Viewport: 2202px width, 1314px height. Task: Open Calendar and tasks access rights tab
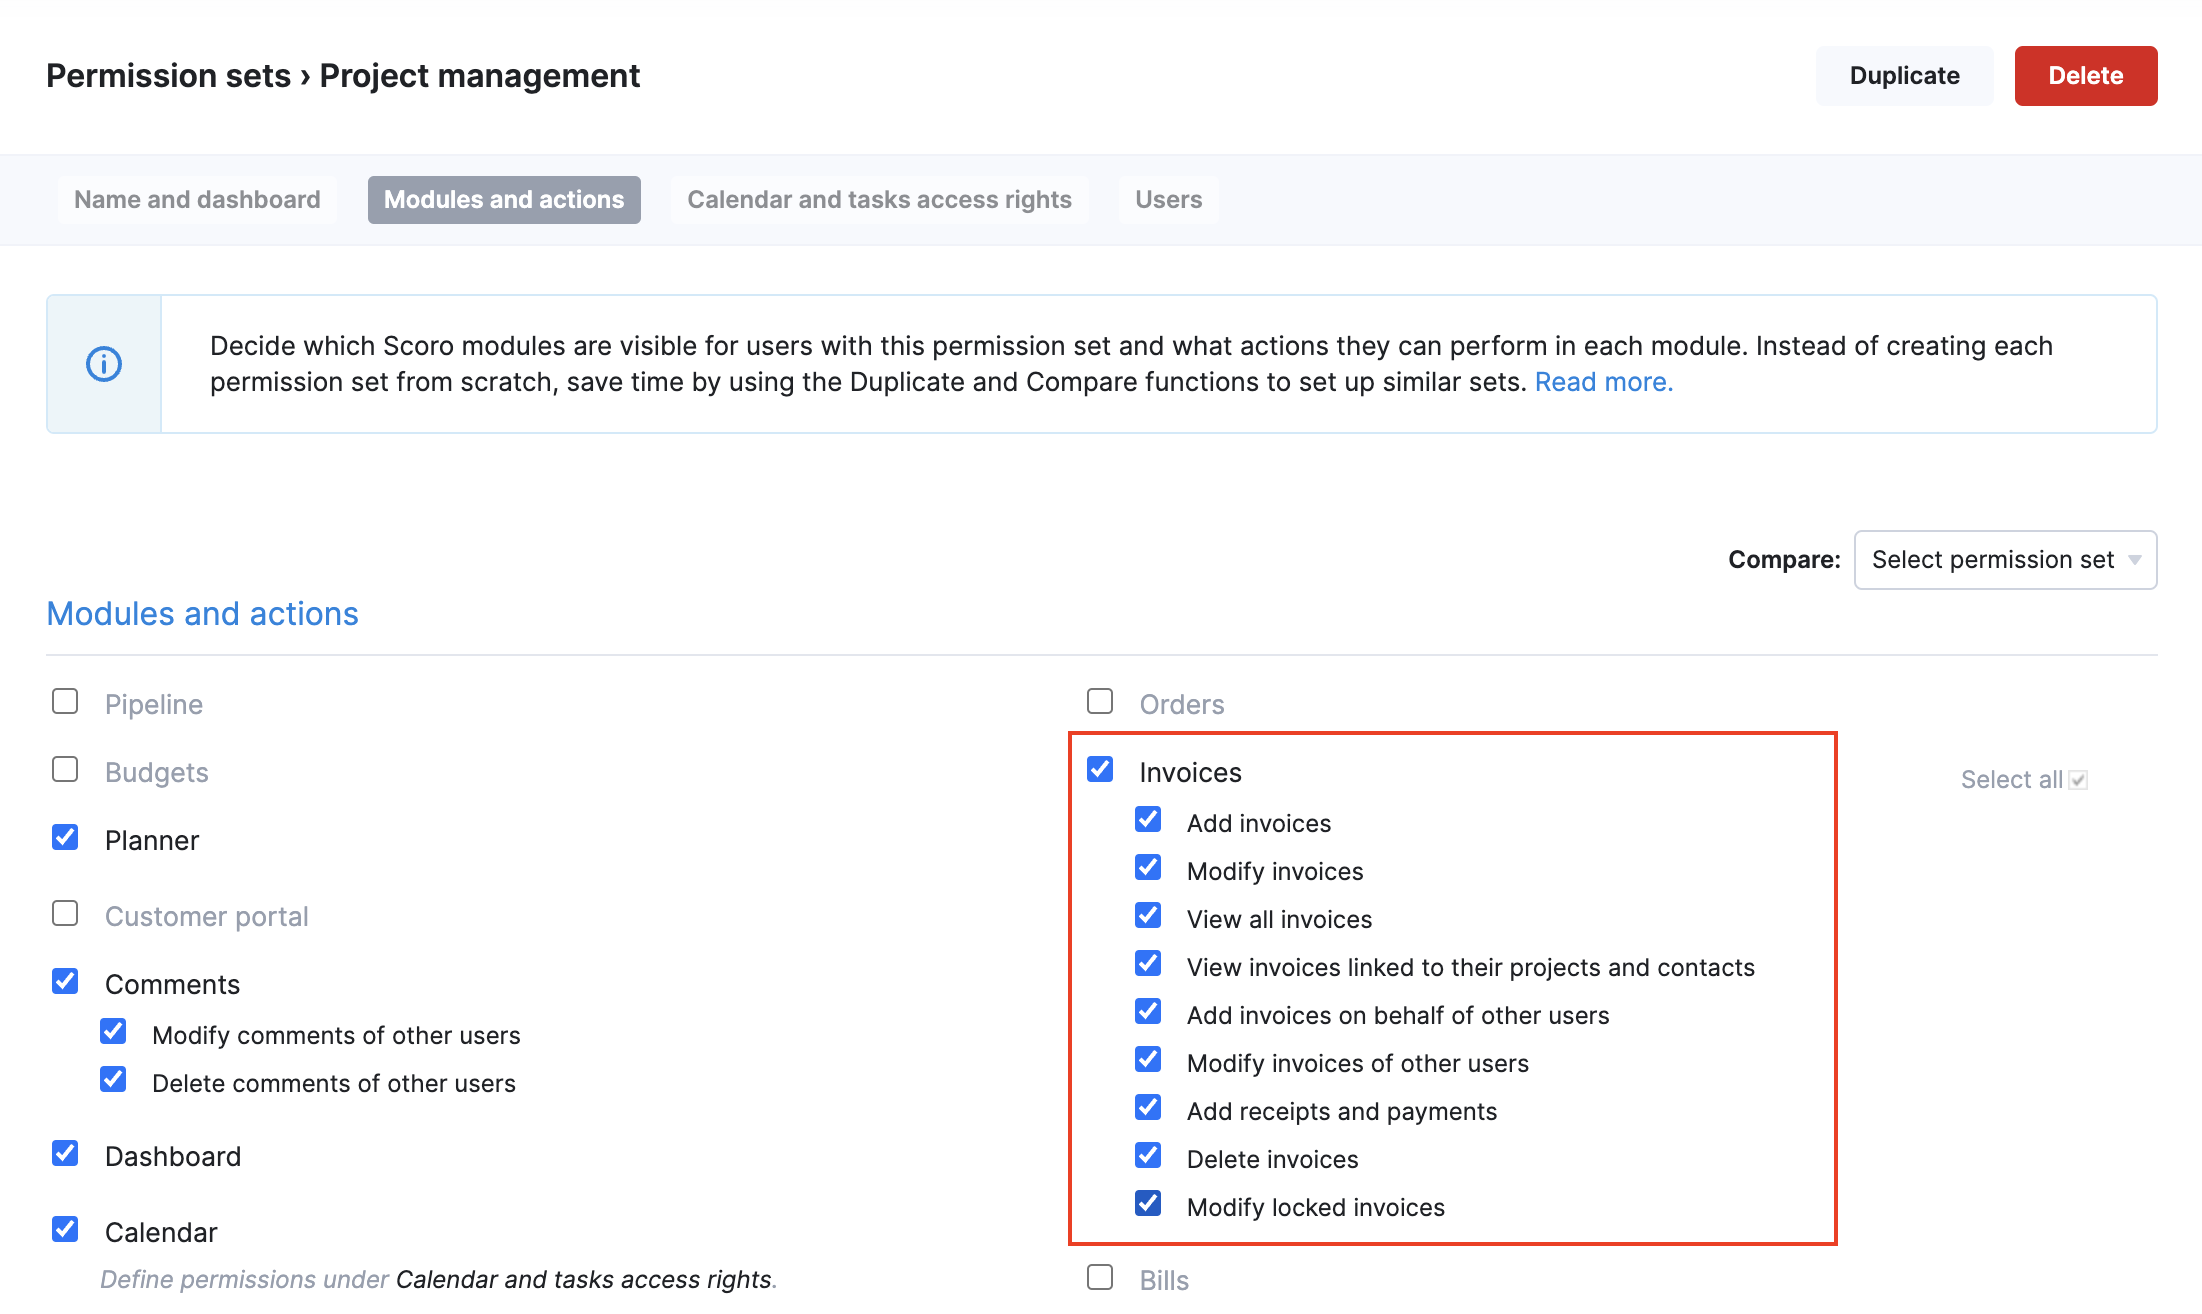click(x=879, y=200)
